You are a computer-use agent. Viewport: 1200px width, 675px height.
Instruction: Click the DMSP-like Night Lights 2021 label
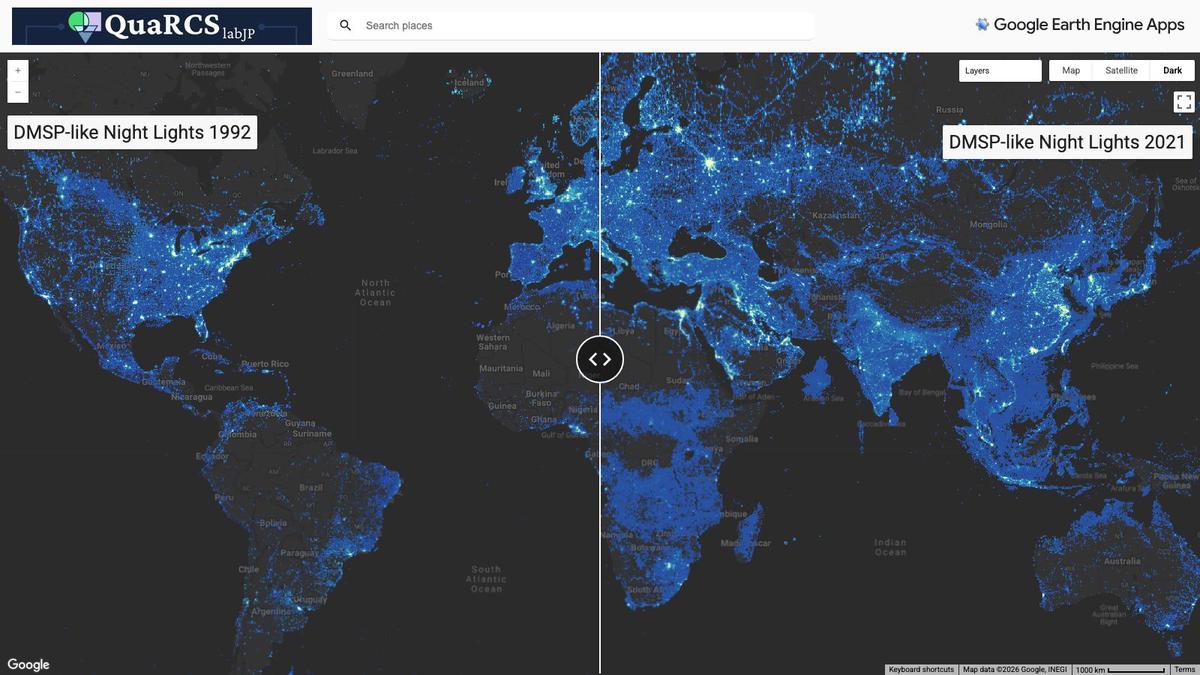coord(1067,142)
